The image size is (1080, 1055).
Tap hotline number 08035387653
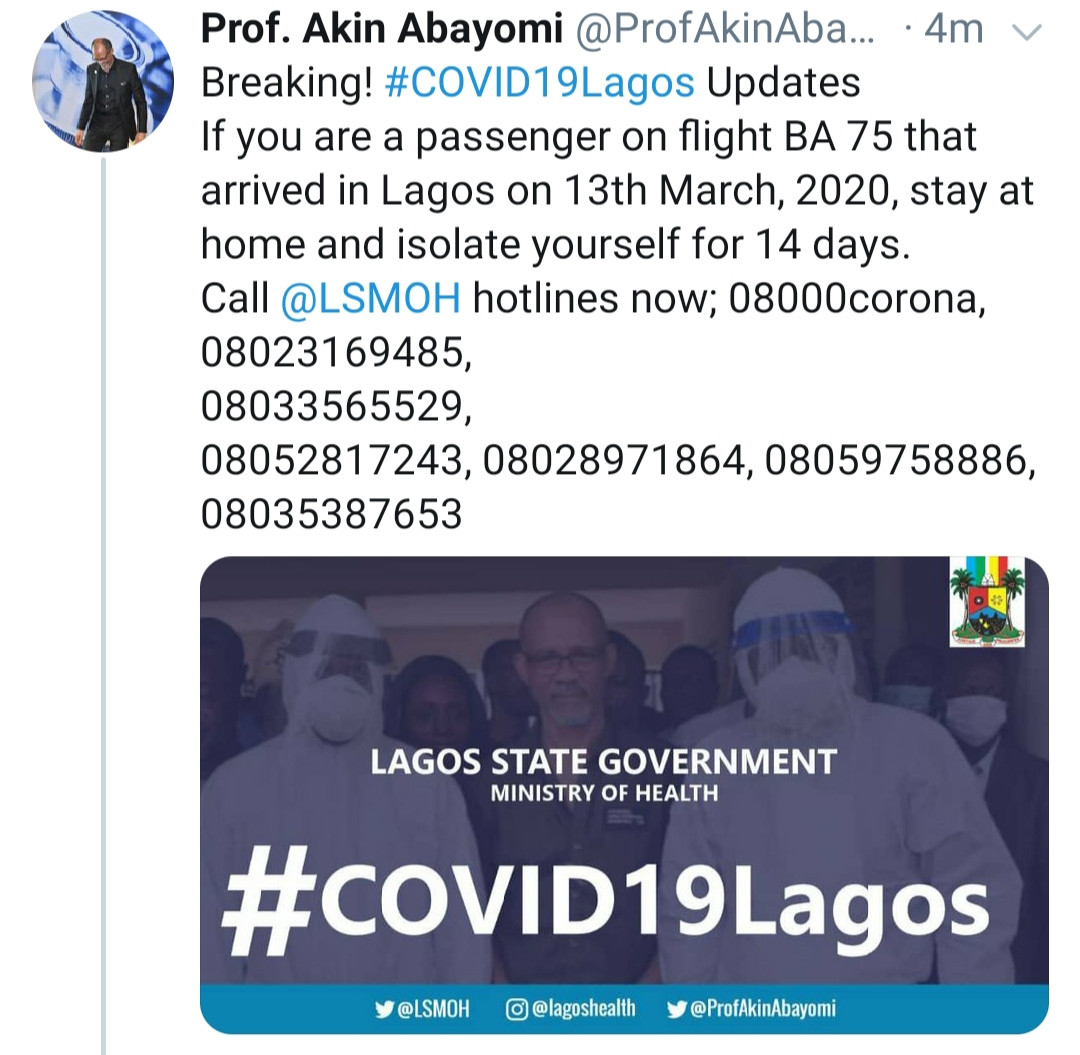(x=332, y=514)
